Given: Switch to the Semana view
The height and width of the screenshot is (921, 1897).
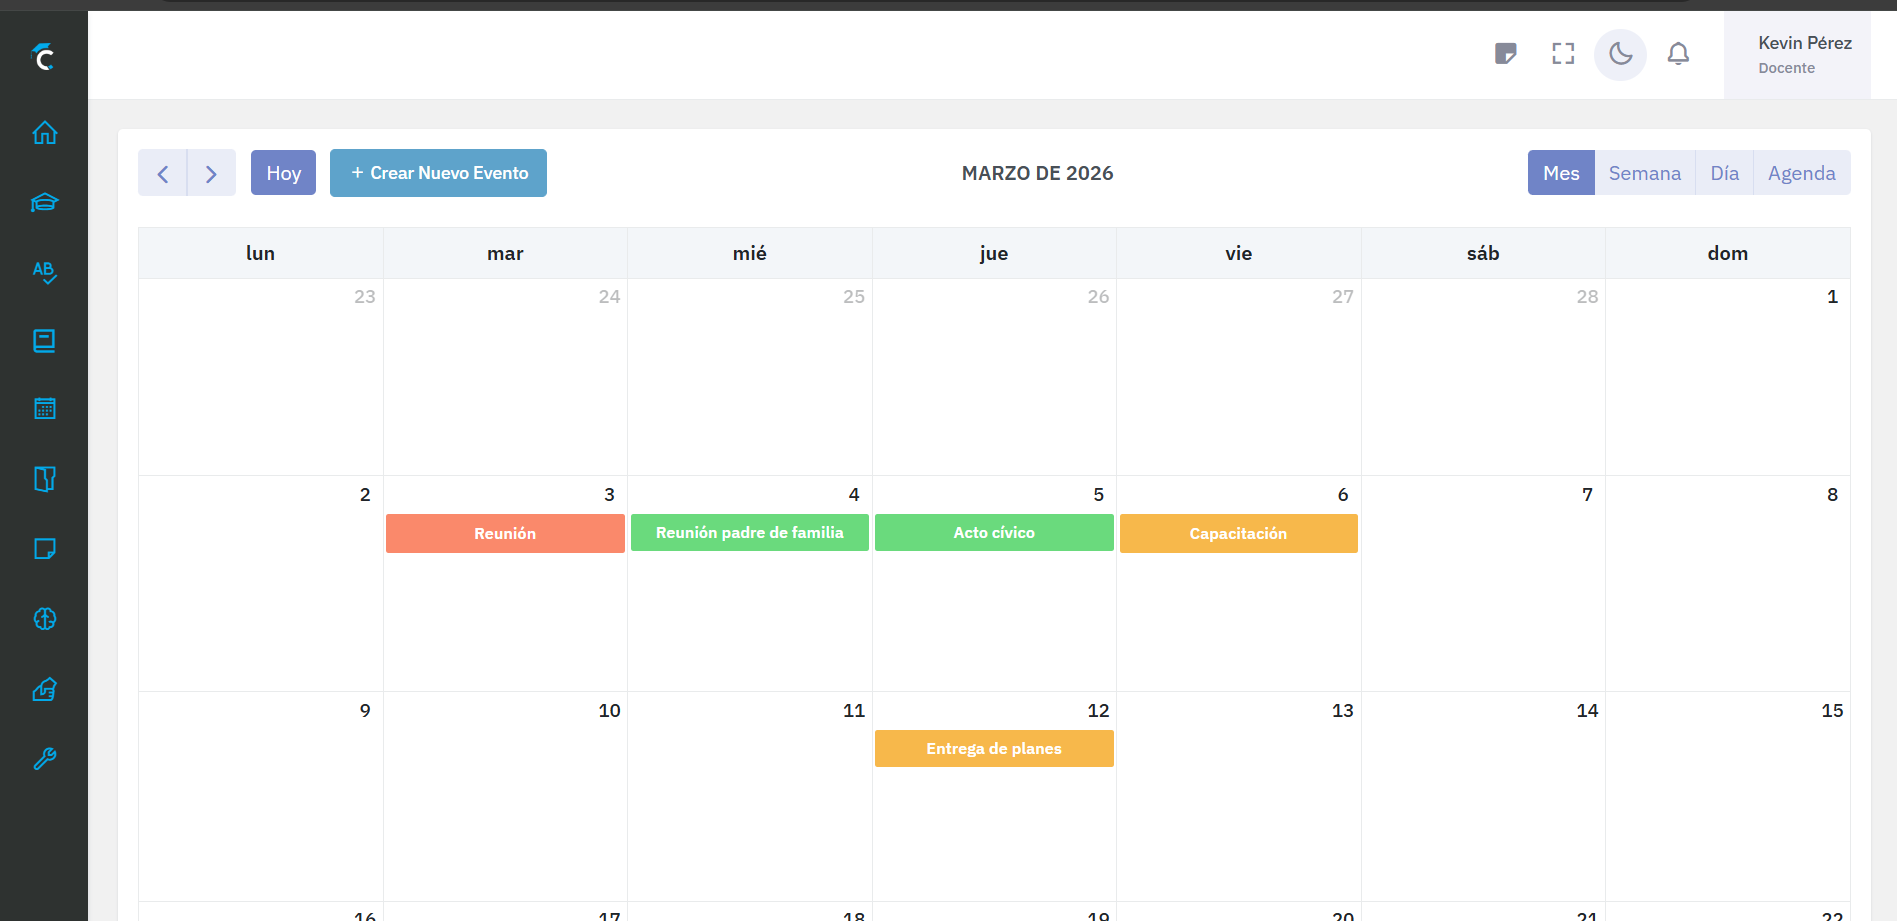Looking at the screenshot, I should pyautogui.click(x=1644, y=172).
